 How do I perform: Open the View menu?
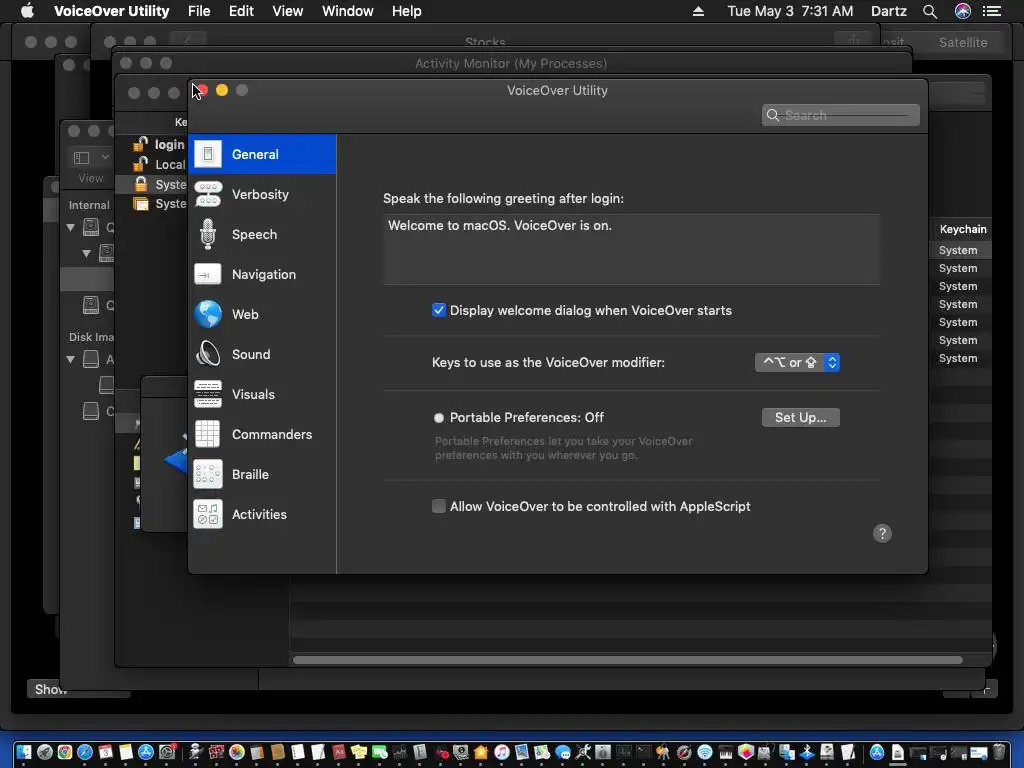pos(287,11)
